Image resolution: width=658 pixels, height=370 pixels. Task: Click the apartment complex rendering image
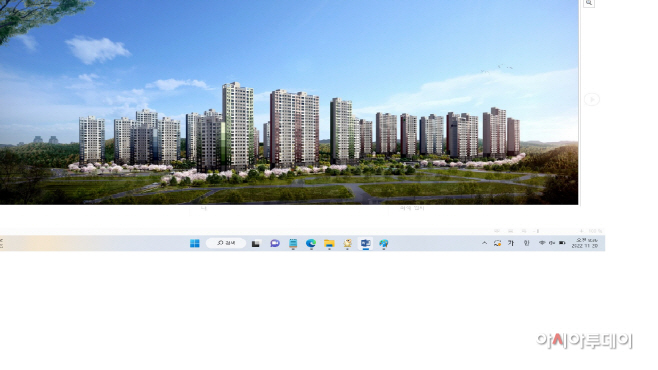coord(289,102)
